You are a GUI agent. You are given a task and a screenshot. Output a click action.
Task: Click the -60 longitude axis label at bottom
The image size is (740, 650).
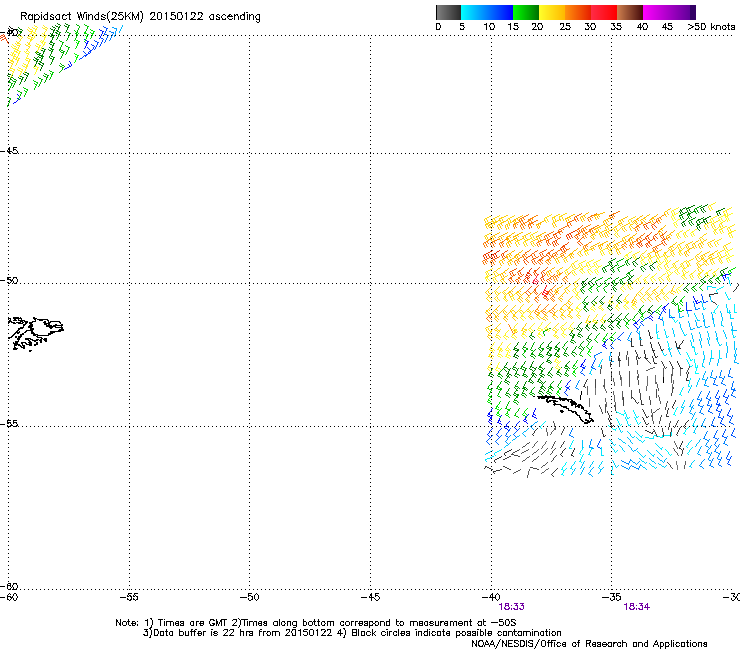point(8,597)
